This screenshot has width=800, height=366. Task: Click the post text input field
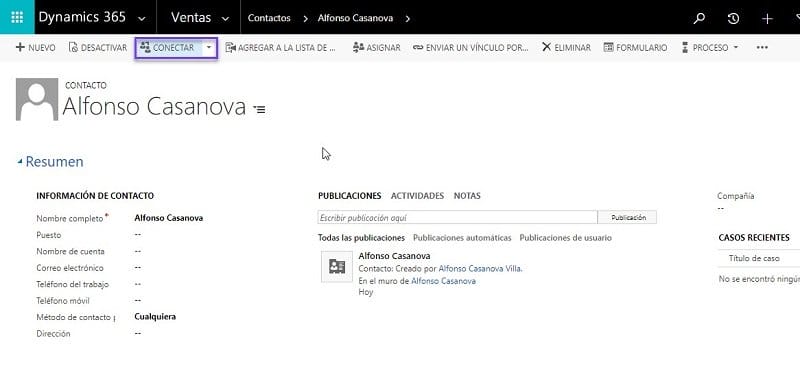tap(457, 217)
